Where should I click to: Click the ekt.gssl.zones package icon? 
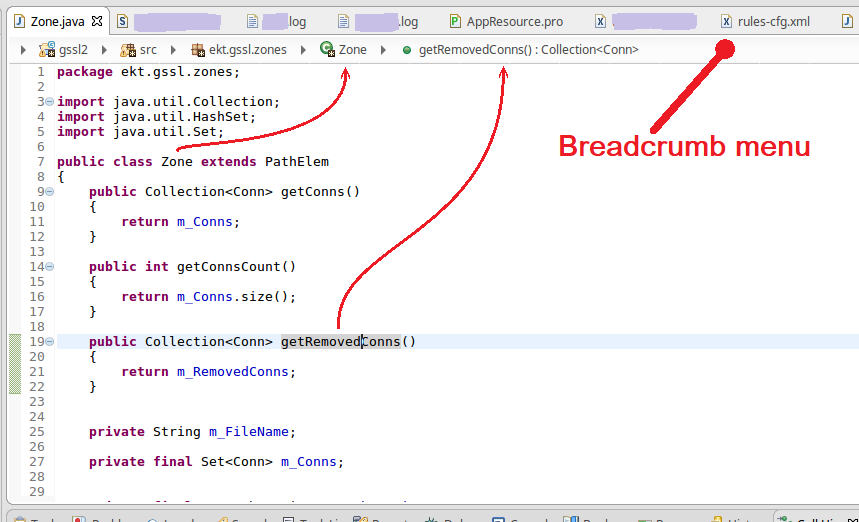pos(197,49)
